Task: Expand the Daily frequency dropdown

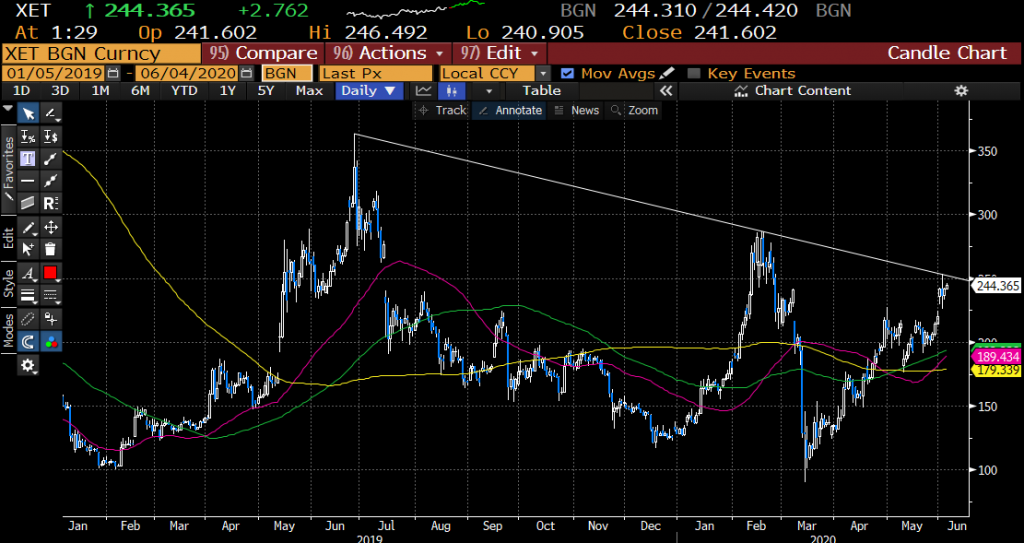Action: (x=369, y=91)
